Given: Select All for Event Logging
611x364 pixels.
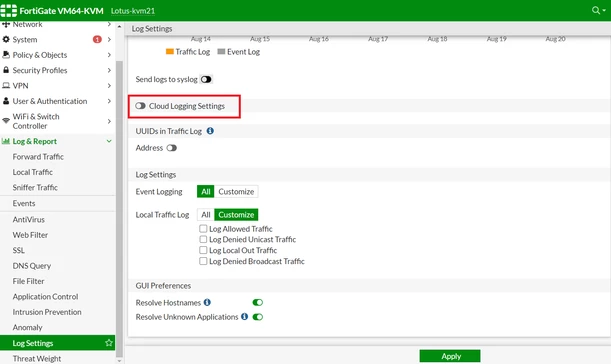Looking at the screenshot, I should tap(205, 192).
